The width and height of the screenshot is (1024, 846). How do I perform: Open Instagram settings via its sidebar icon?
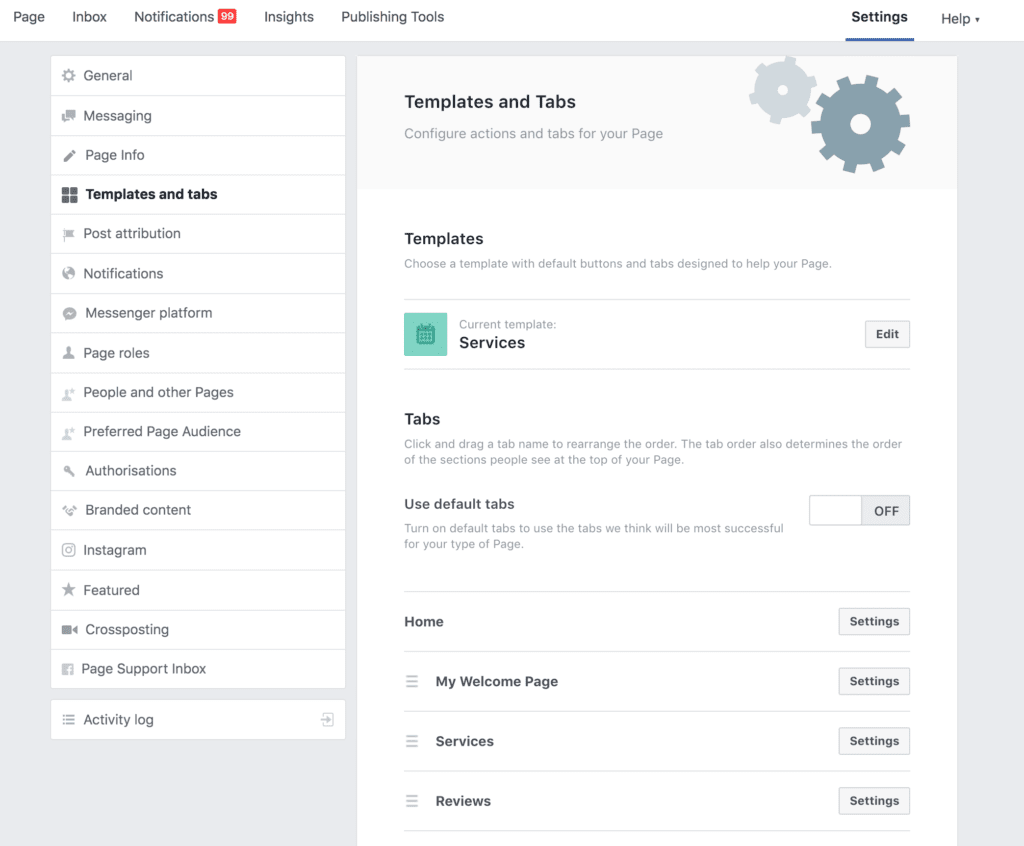click(x=67, y=550)
